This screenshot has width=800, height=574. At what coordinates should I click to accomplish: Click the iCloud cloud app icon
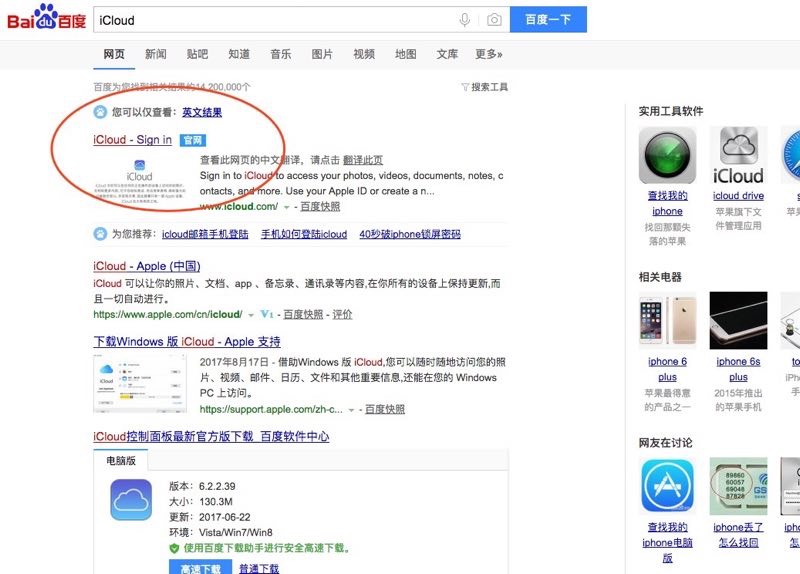pos(131,500)
